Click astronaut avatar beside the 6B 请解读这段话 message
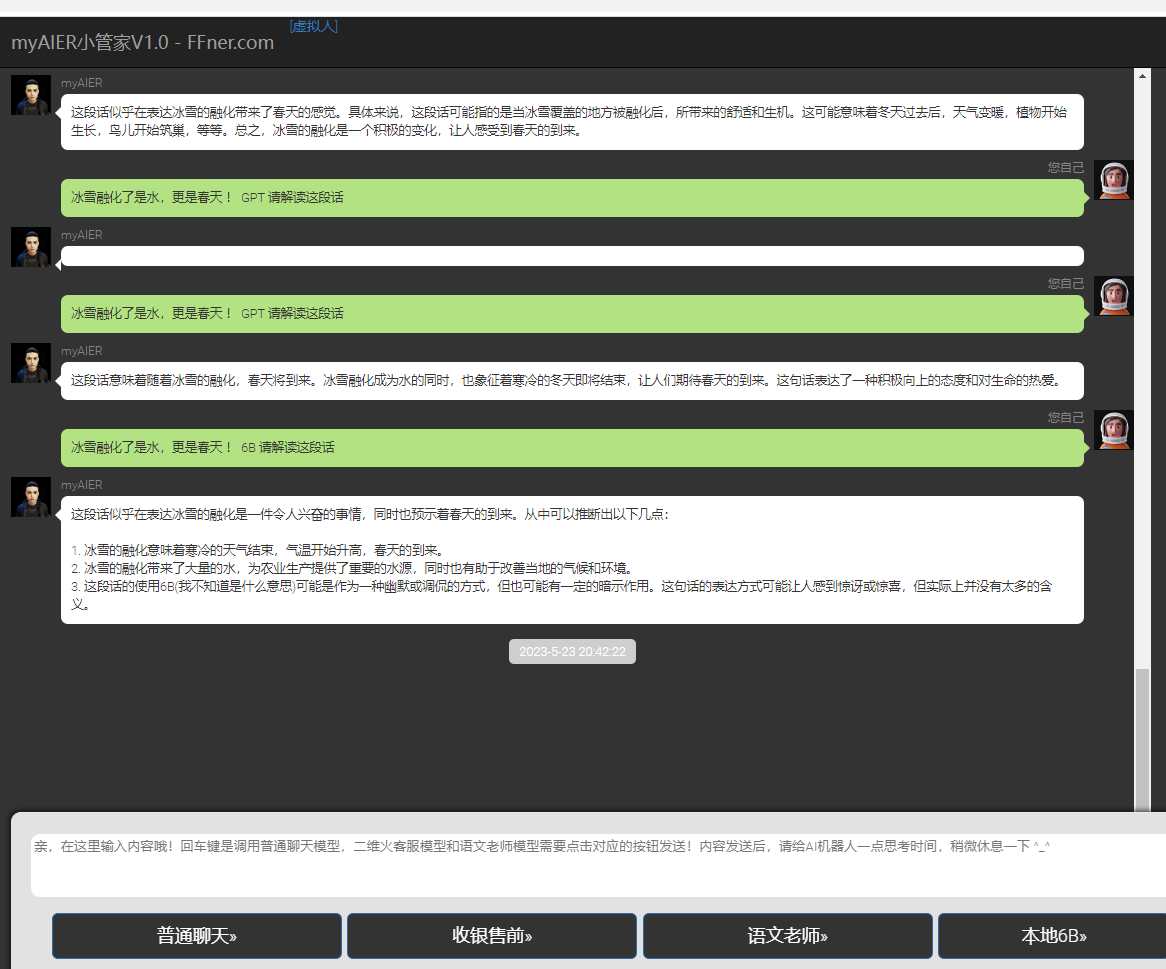This screenshot has width=1166, height=969. pyautogui.click(x=1113, y=430)
